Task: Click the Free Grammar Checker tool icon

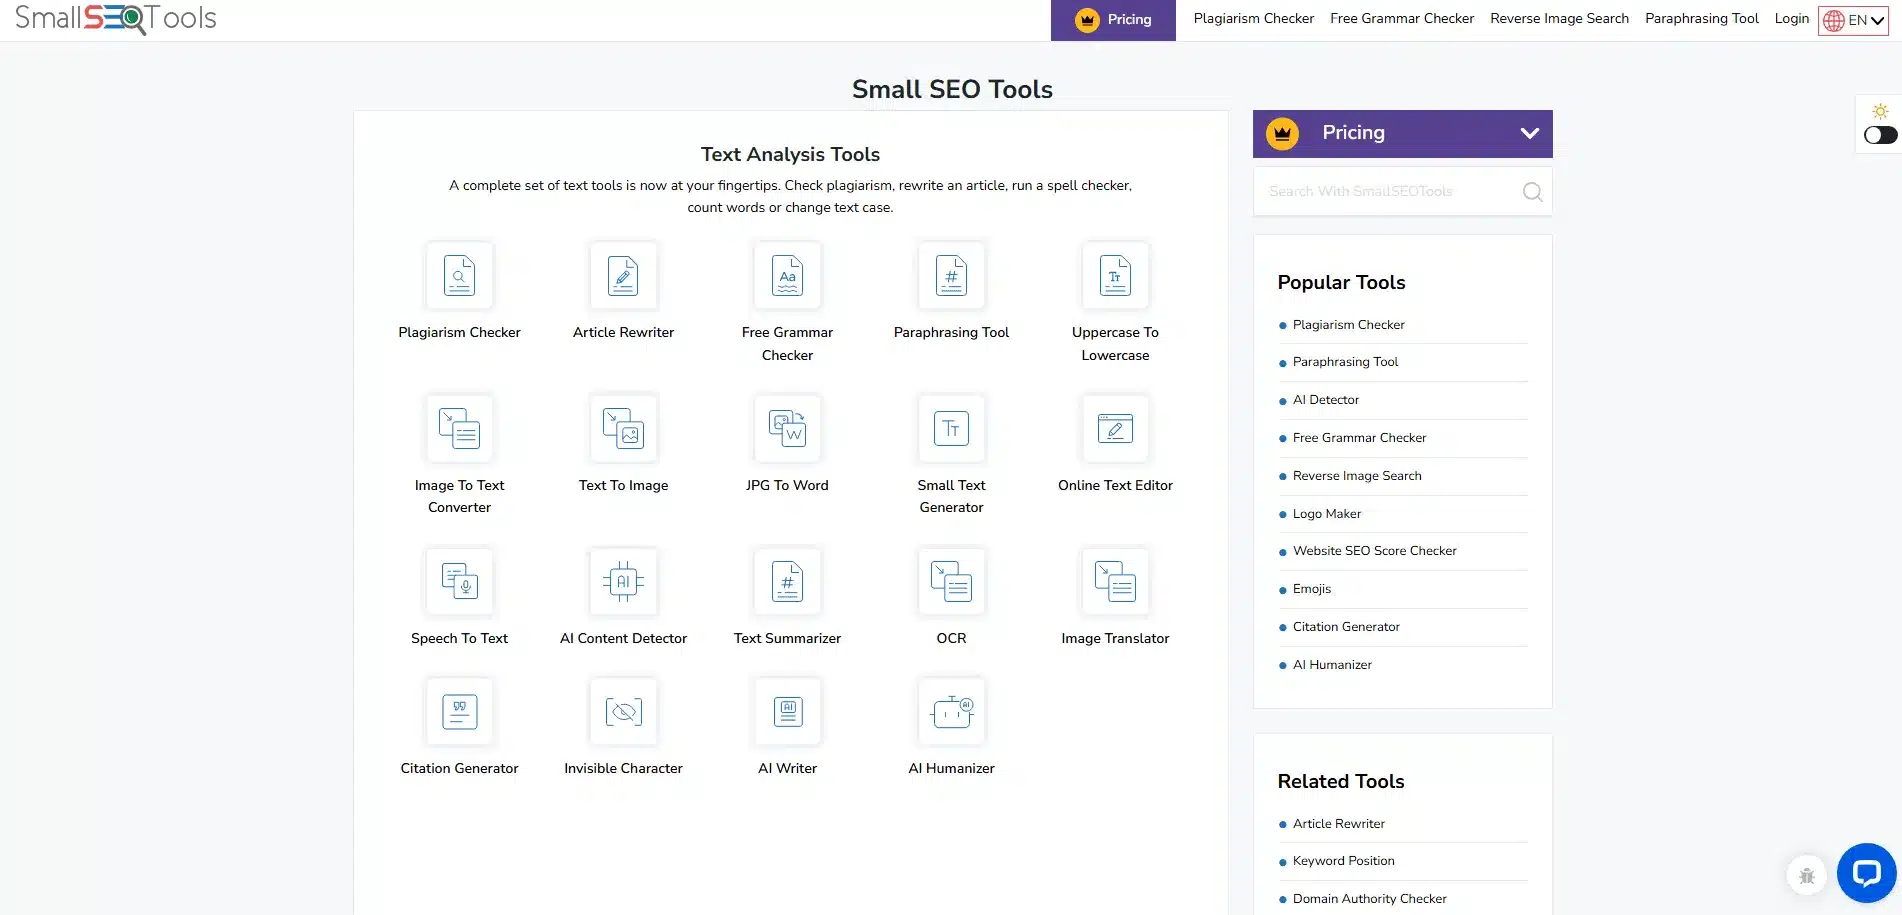Action: pos(787,276)
